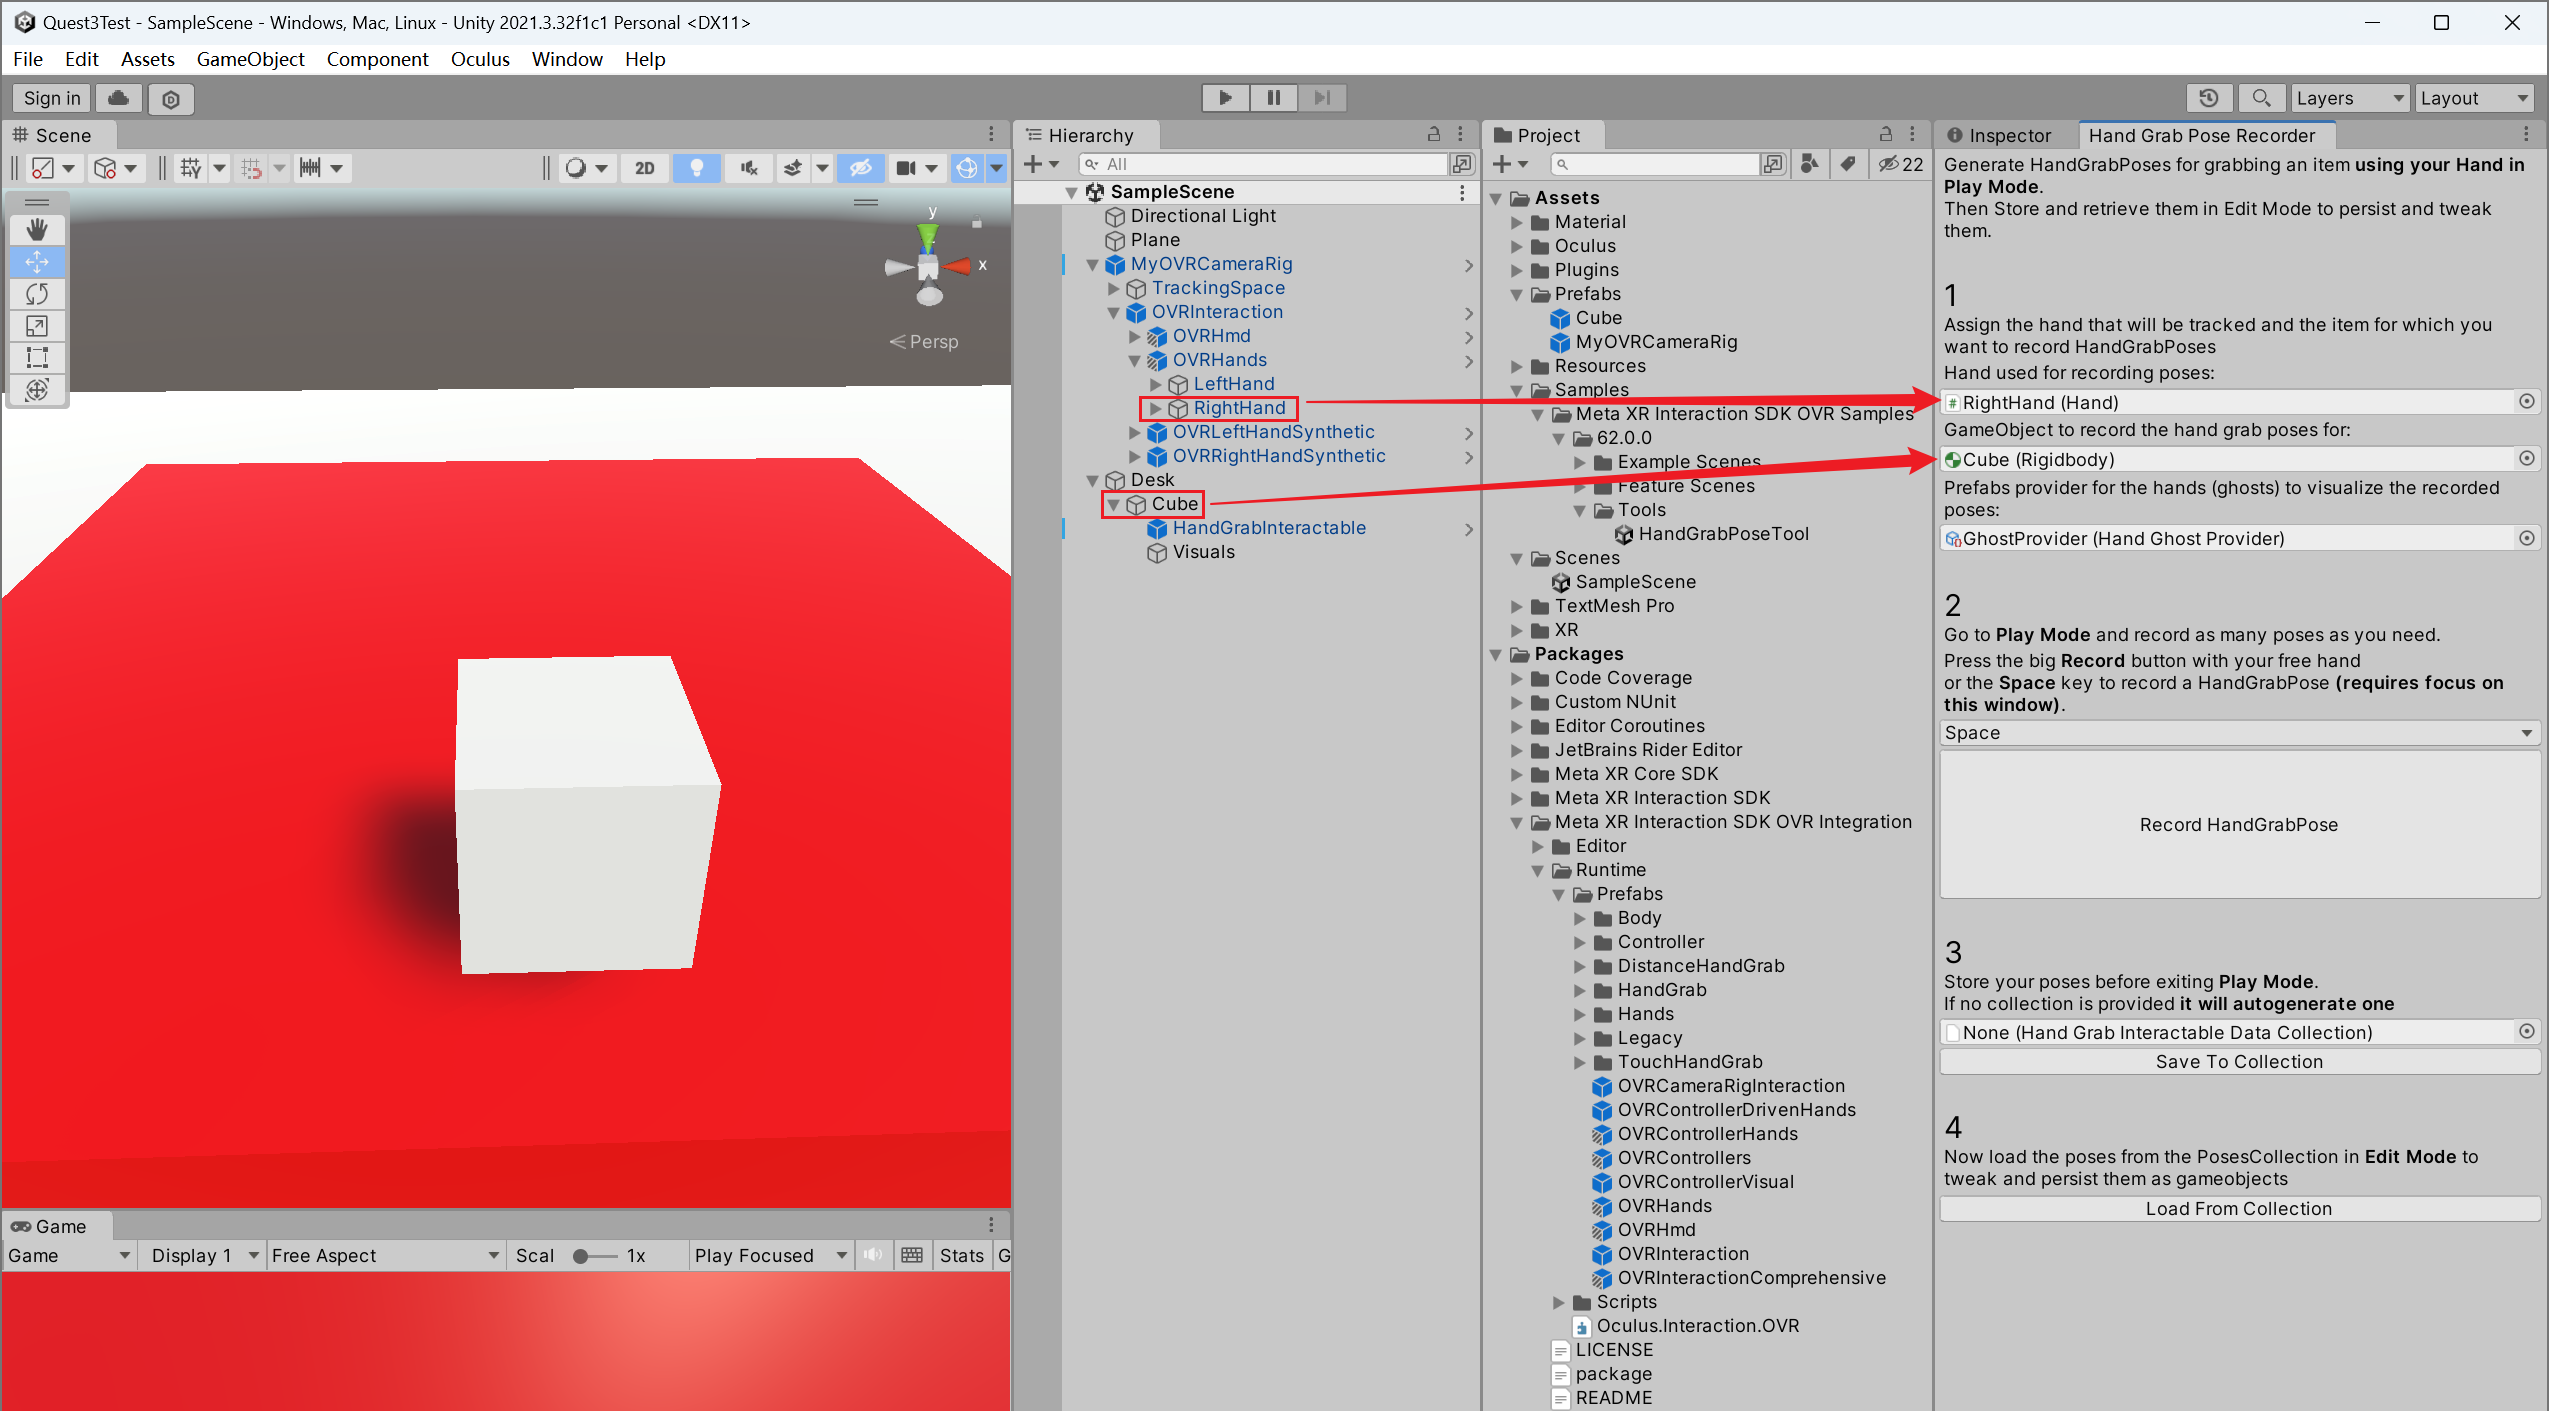Open the Hierarchy create plus menu

(x=1040, y=164)
